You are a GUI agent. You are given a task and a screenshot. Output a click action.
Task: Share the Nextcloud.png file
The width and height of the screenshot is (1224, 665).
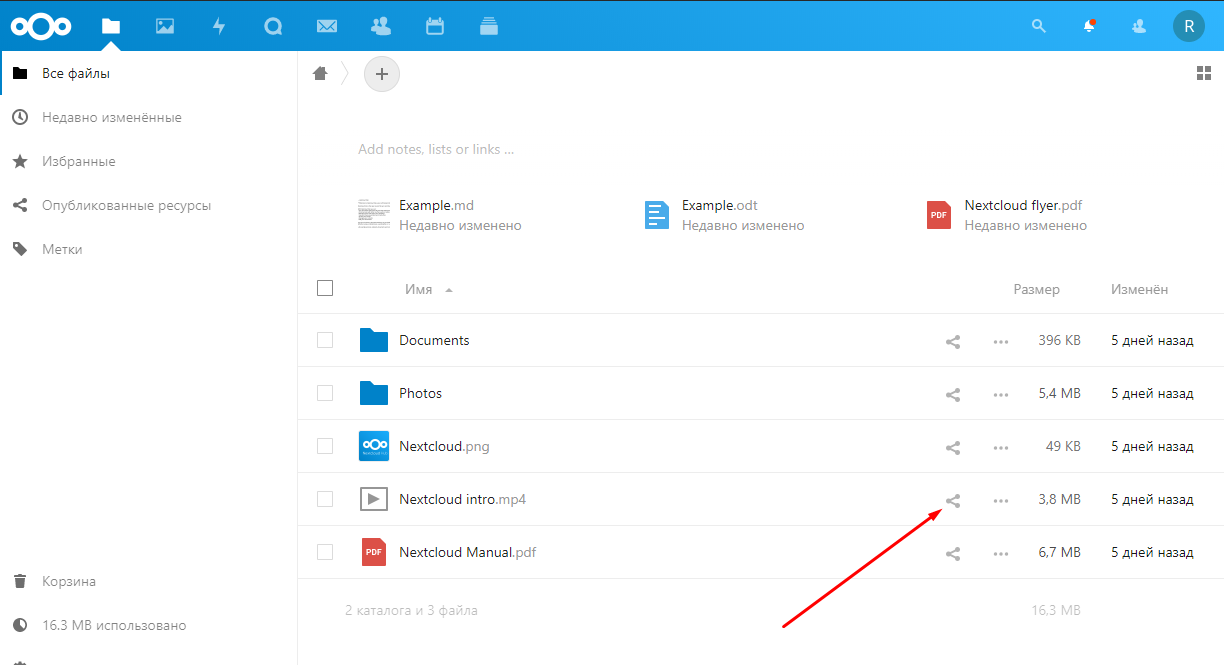pos(953,447)
